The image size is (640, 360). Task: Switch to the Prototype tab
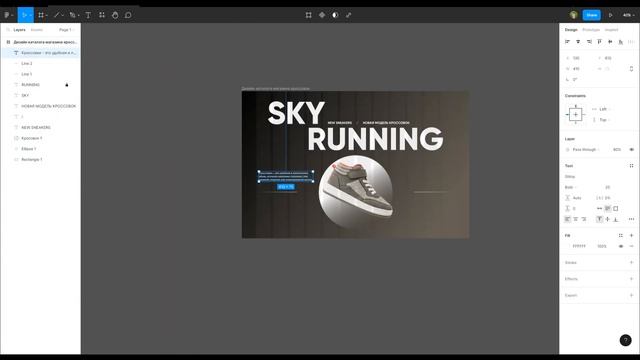pos(591,30)
